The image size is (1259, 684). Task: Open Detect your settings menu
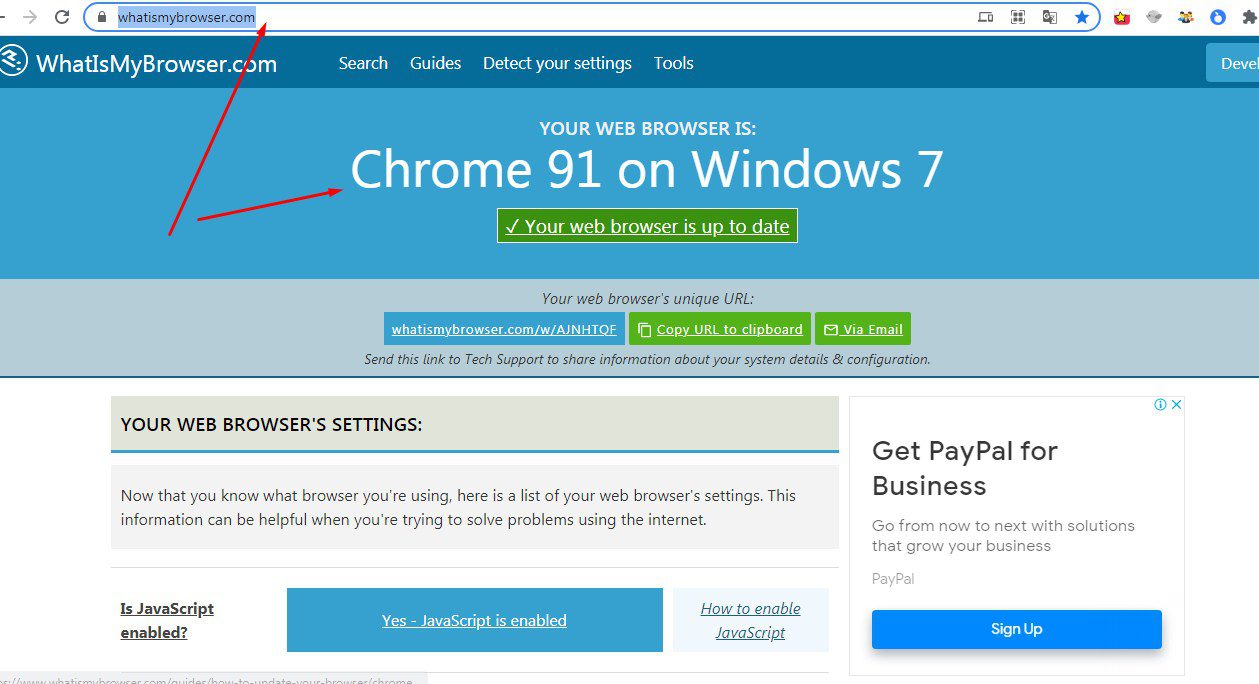(x=557, y=63)
